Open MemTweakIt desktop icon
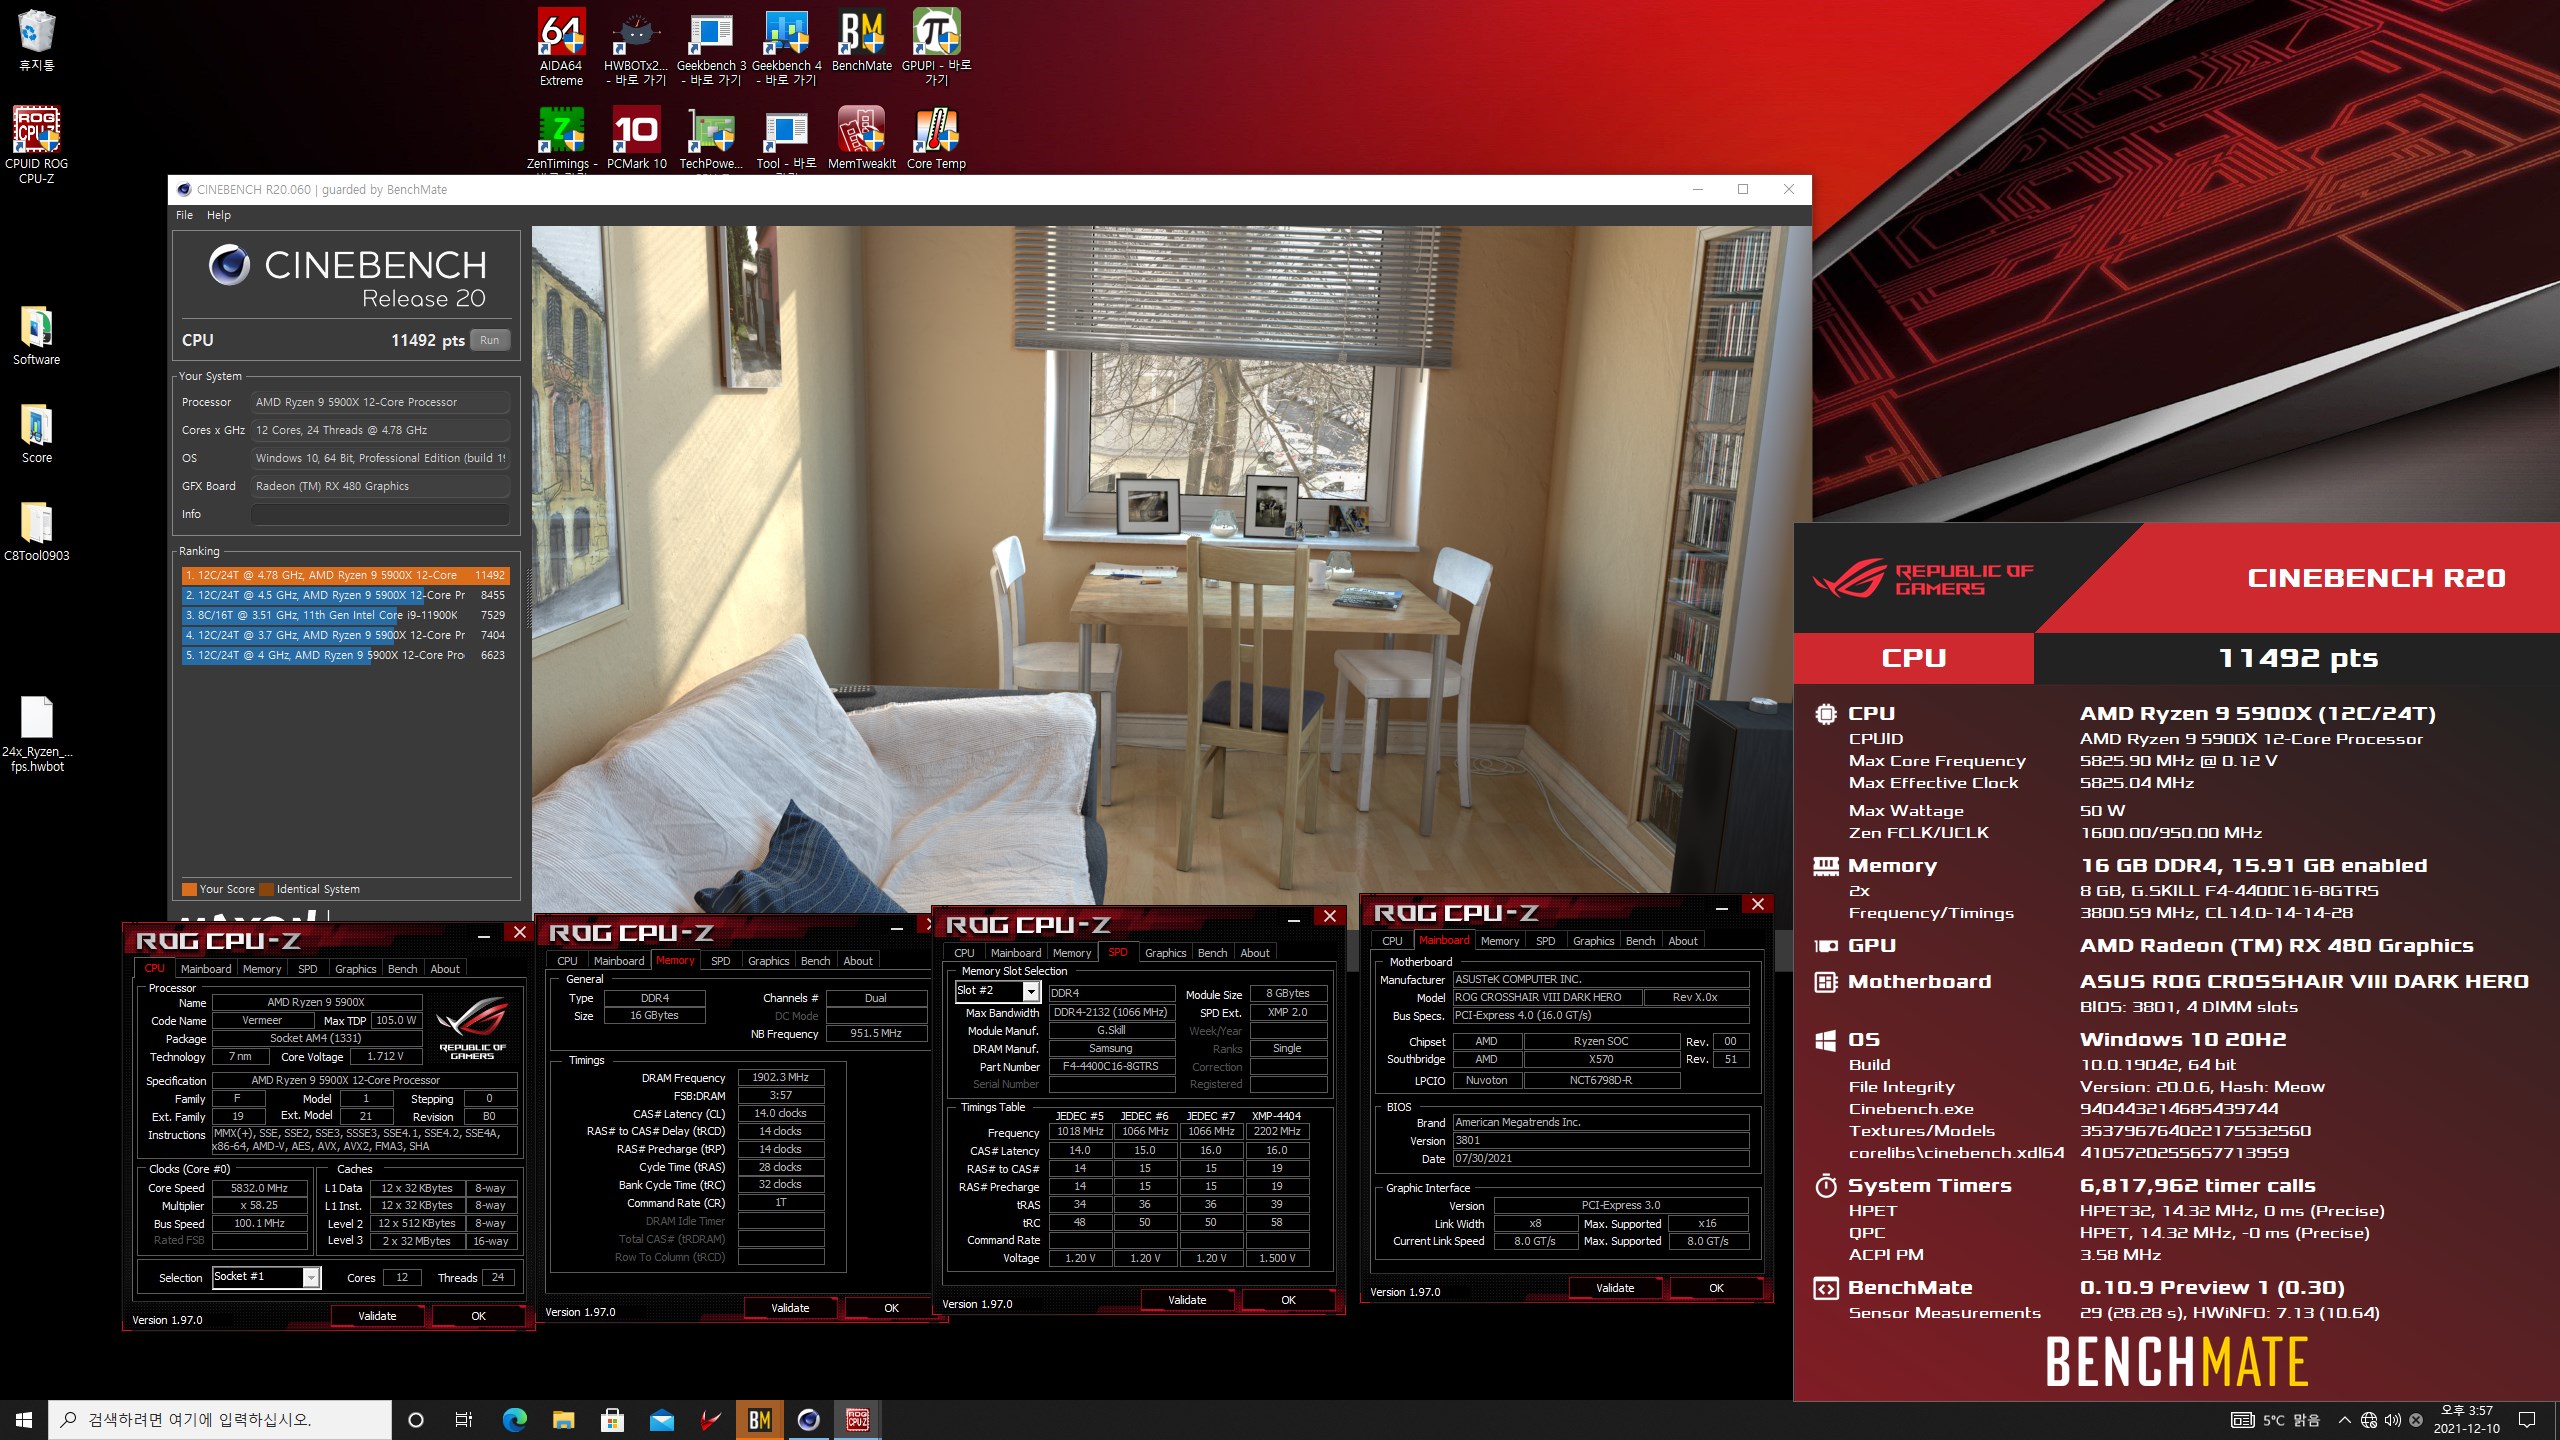The width and height of the screenshot is (2560, 1440). 861,139
